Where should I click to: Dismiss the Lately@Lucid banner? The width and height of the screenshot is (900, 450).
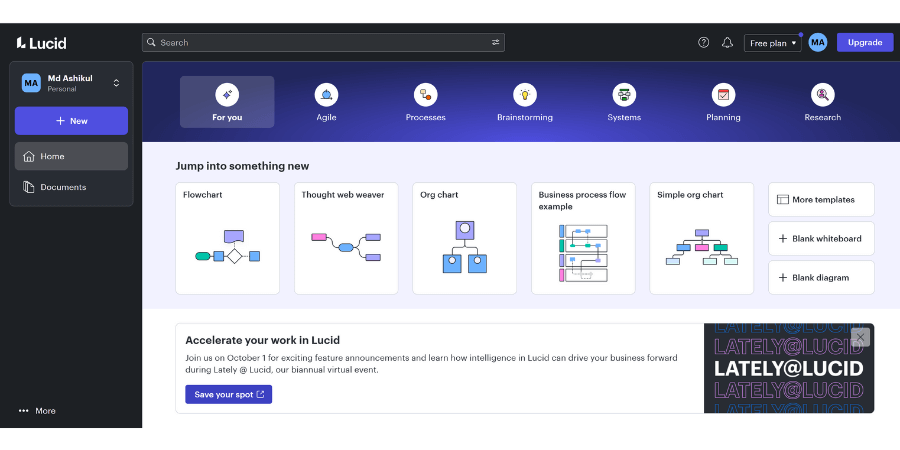coord(860,337)
